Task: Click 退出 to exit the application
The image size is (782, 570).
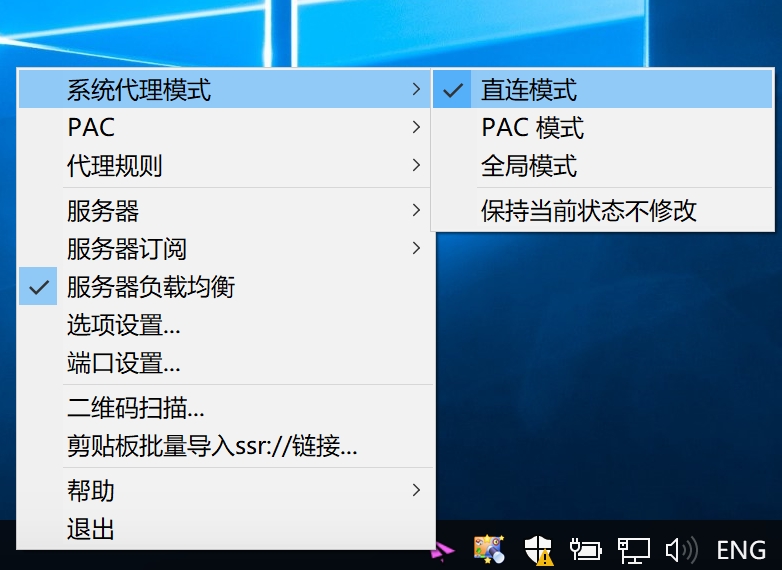Action: (x=90, y=529)
